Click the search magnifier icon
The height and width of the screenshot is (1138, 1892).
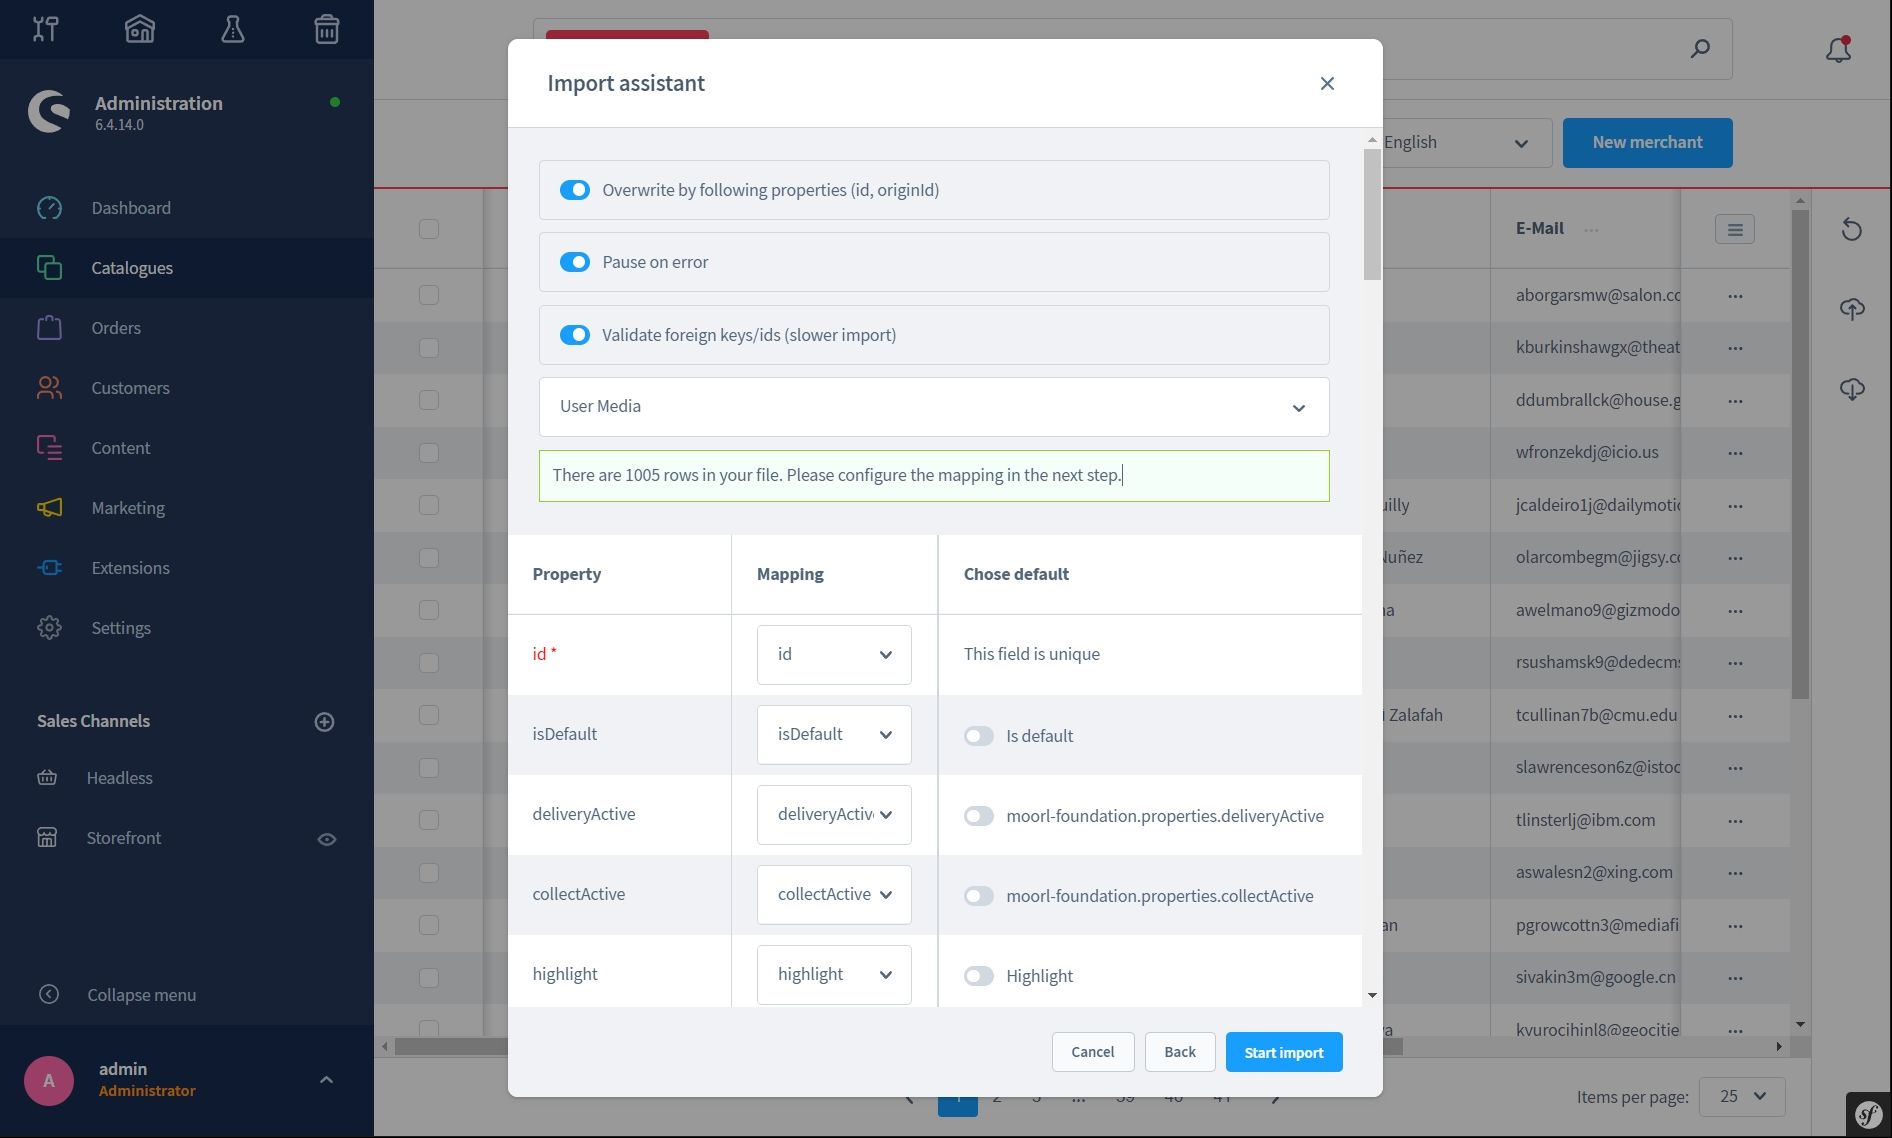[1700, 49]
